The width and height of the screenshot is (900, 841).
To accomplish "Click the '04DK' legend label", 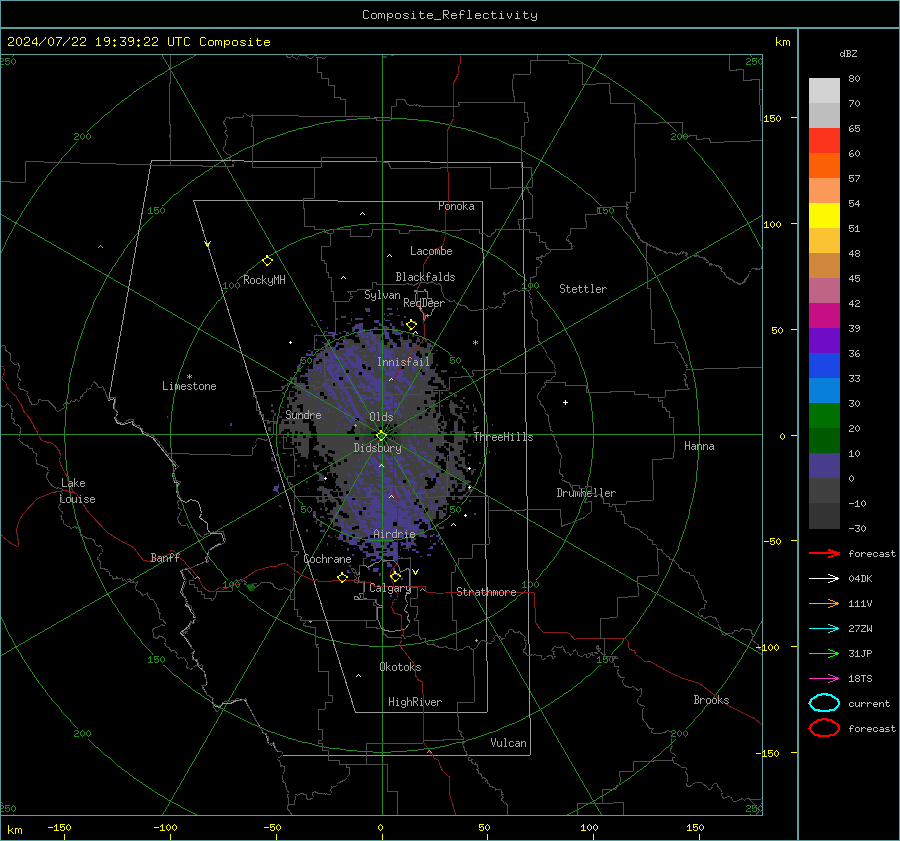I will (860, 579).
